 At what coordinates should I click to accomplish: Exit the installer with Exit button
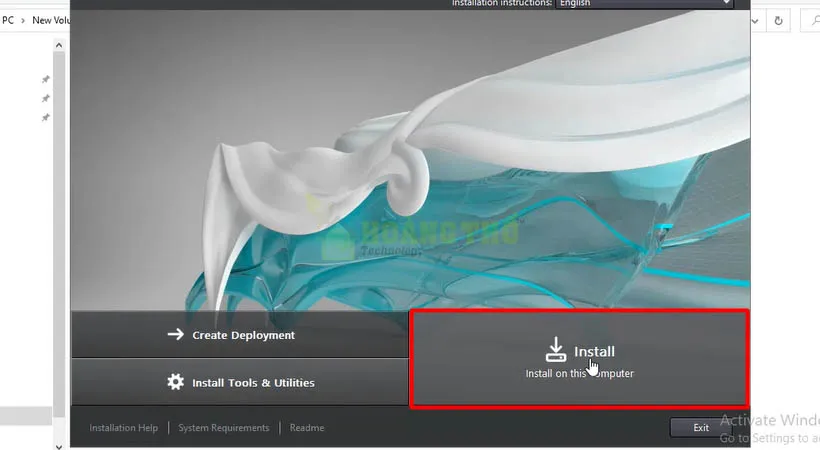coord(701,428)
